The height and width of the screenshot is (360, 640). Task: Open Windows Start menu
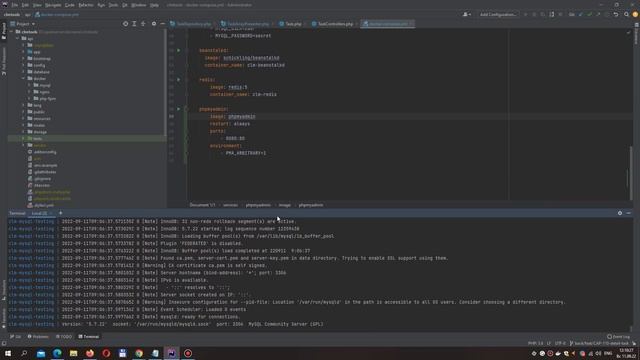click(8, 353)
